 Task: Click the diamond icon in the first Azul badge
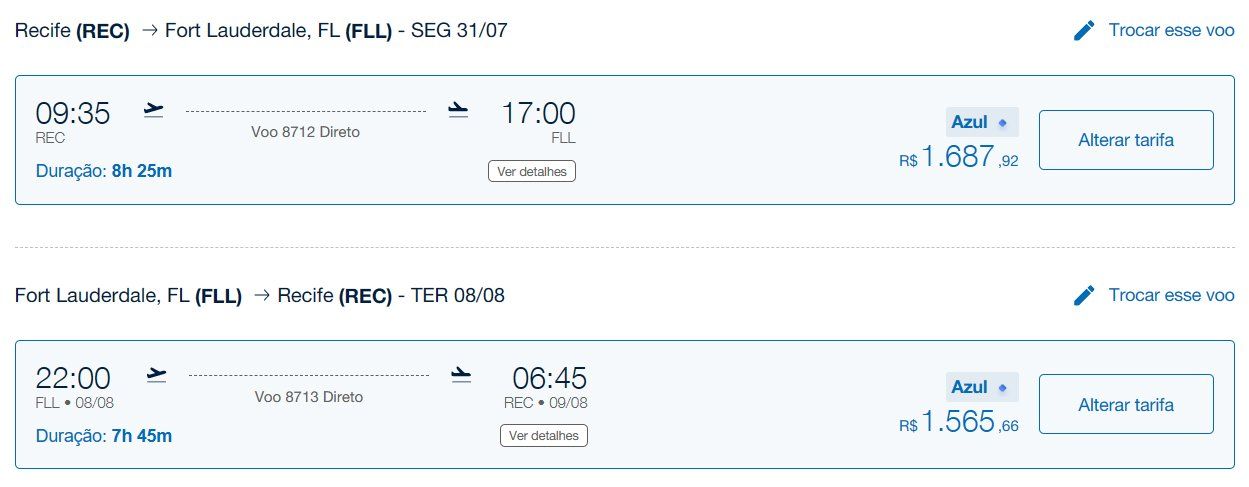coord(1003,122)
